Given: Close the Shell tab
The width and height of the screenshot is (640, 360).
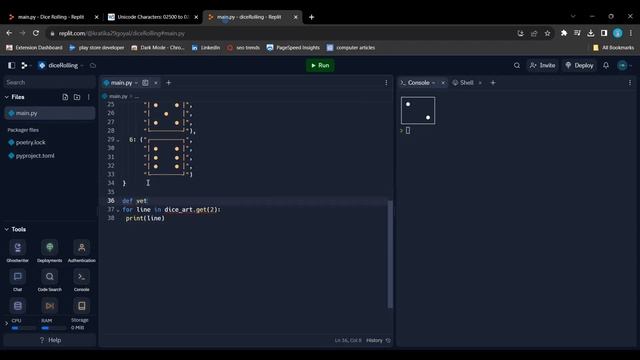Looking at the screenshot, I should click(x=480, y=83).
